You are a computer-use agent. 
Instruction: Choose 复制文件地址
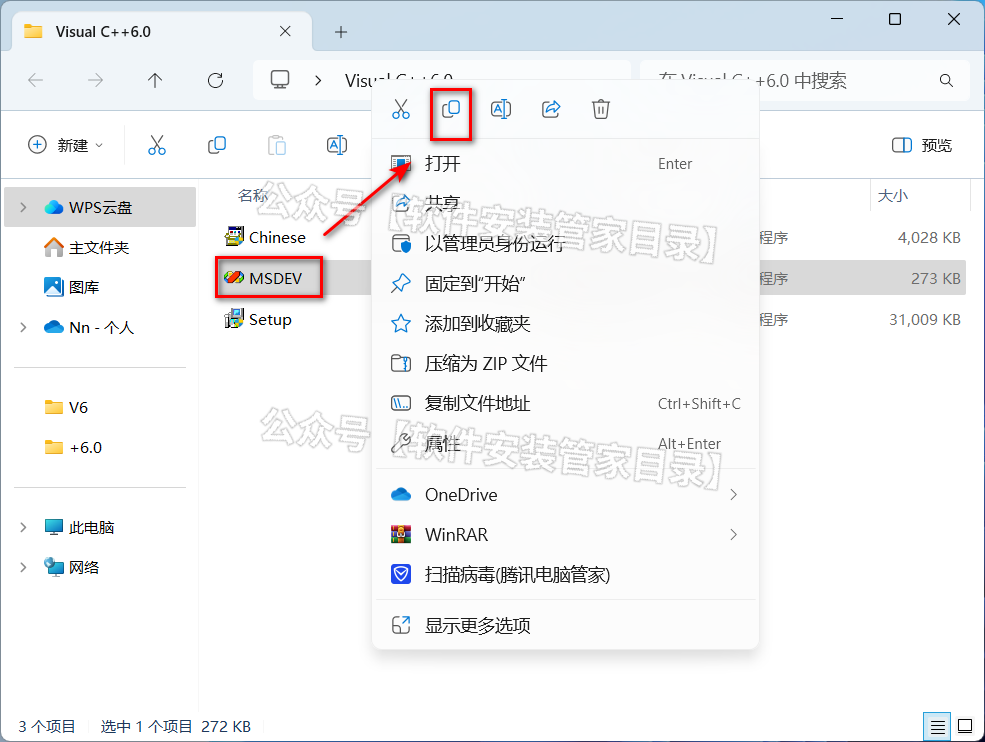click(x=565, y=403)
